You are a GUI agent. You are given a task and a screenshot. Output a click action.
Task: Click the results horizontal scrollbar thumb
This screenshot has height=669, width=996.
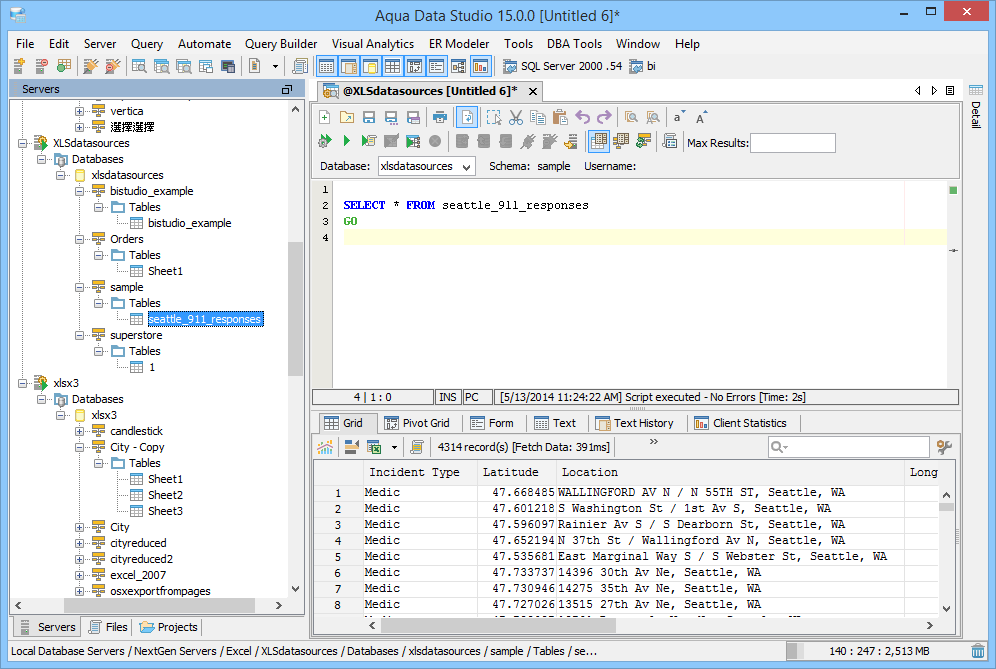point(498,626)
